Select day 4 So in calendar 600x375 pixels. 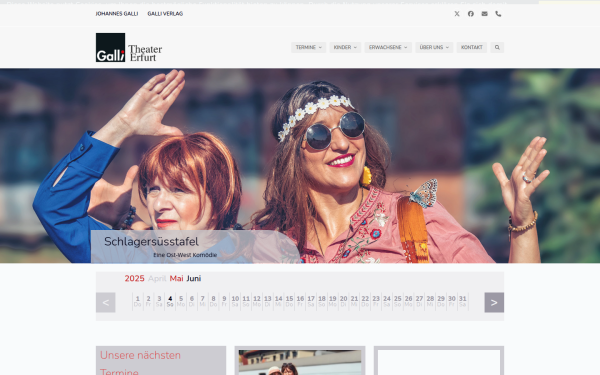click(x=170, y=301)
